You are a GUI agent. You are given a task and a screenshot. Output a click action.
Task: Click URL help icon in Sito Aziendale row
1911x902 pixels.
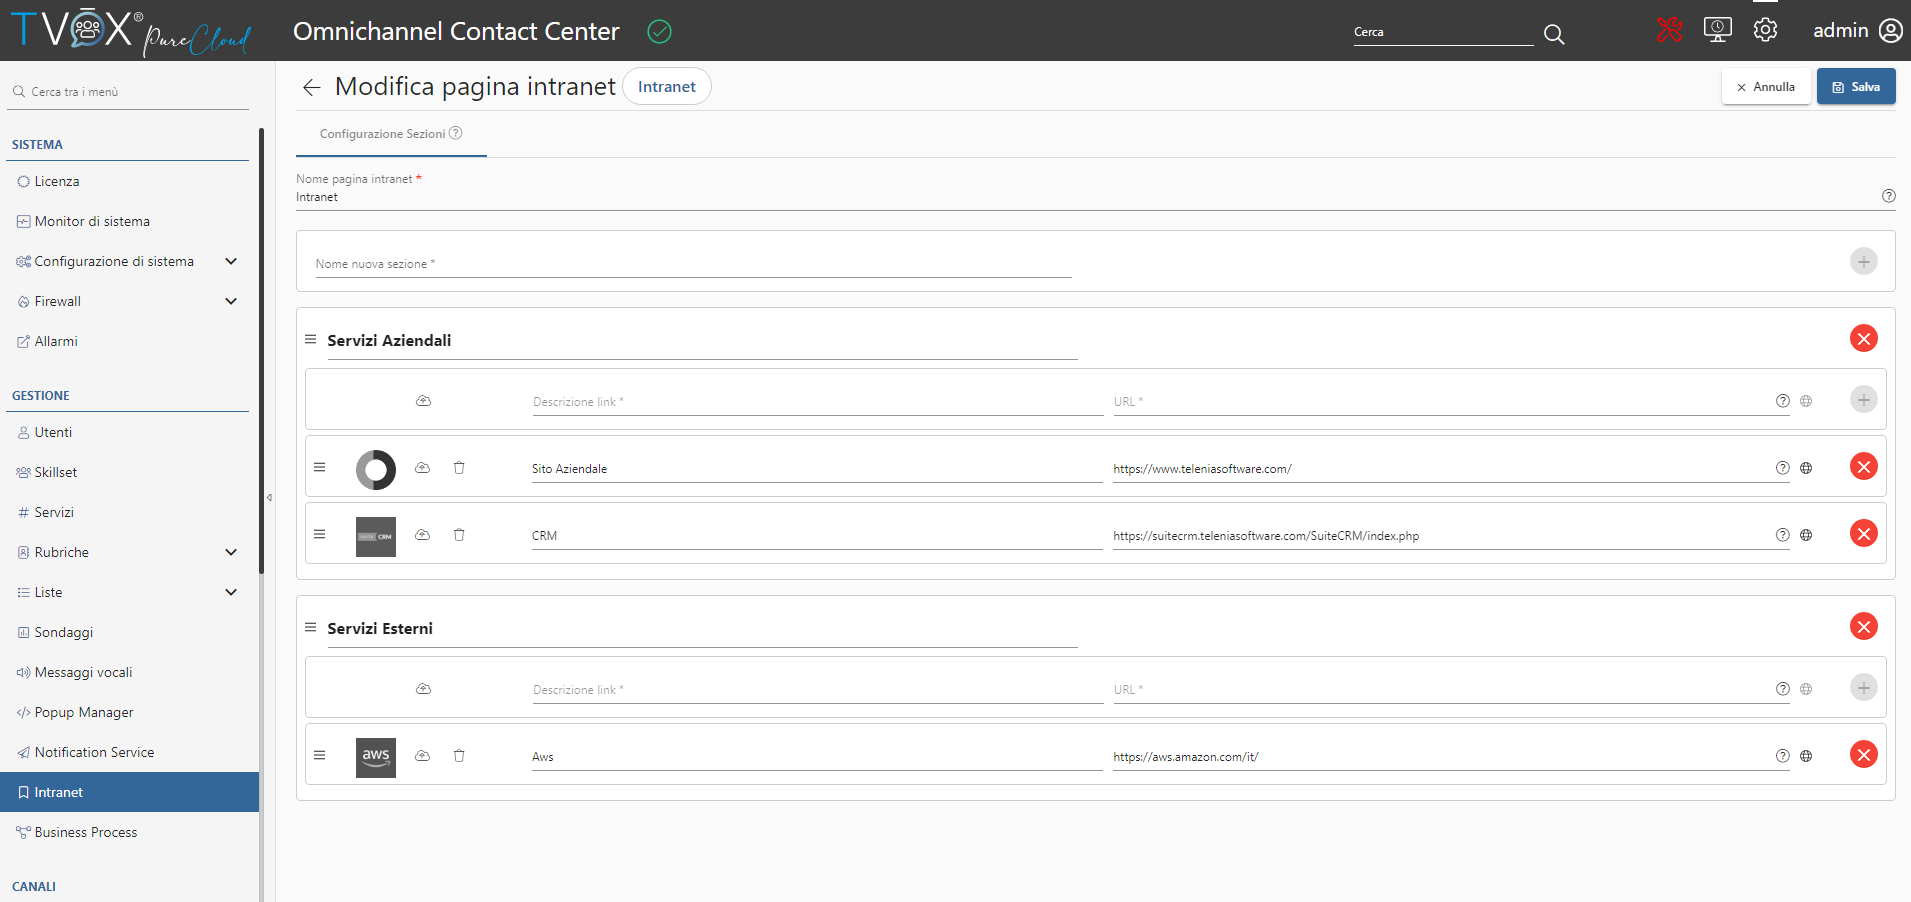click(x=1782, y=468)
